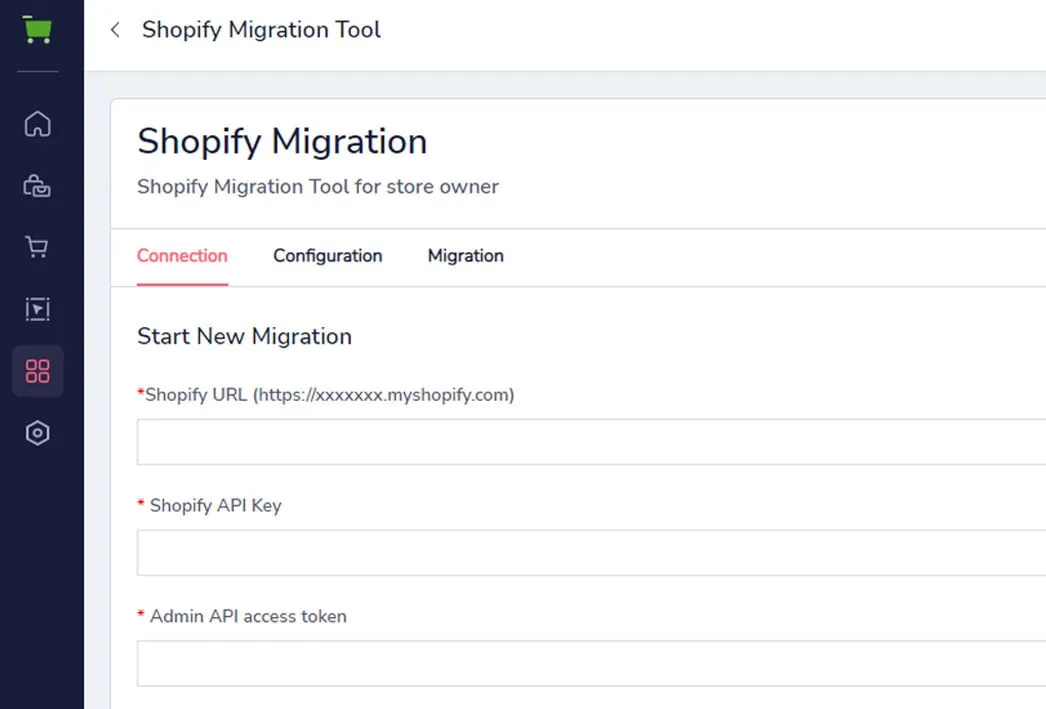Viewport: 1046px width, 709px height.
Task: Click the media play icon in sidebar
Action: 37,310
